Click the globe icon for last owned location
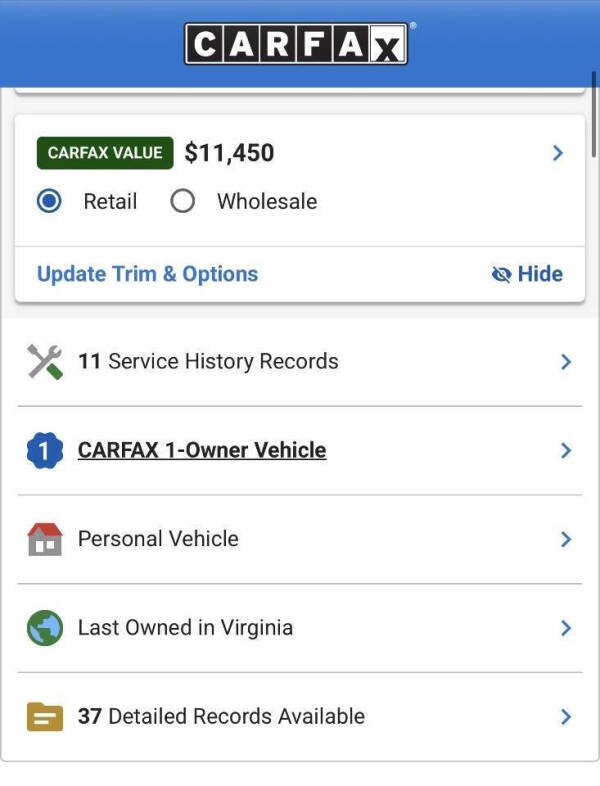The image size is (600, 786). (45, 628)
